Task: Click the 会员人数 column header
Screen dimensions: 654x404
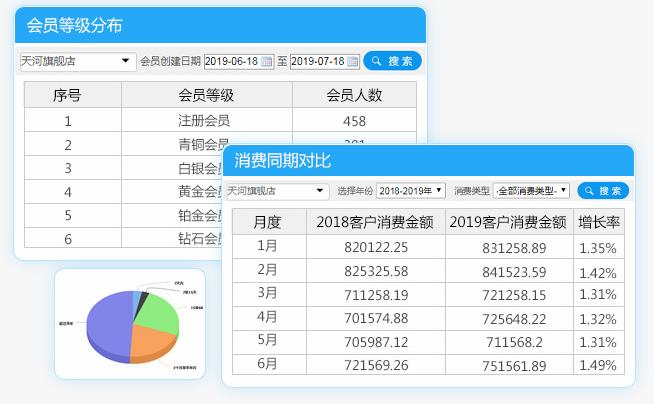Action: 354,95
